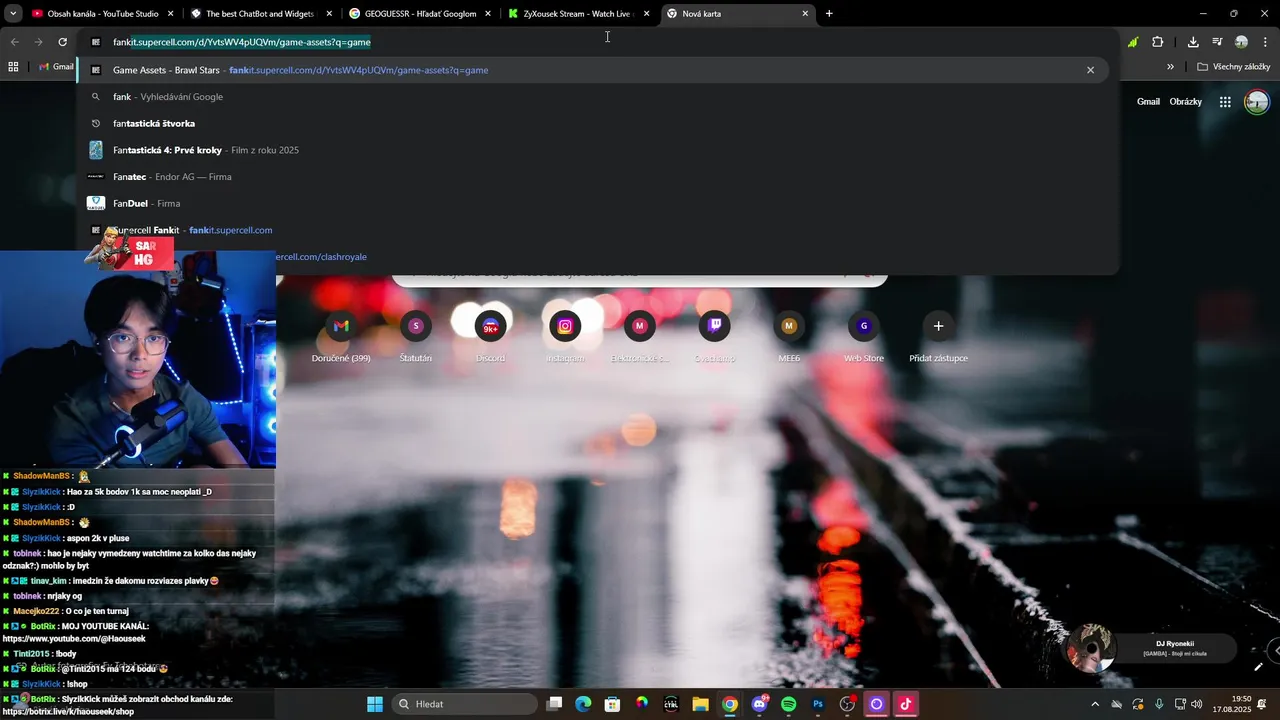Switch to the Obsah kanála YouTube Studio tab
Image resolution: width=1280 pixels, height=720 pixels.
(102, 13)
